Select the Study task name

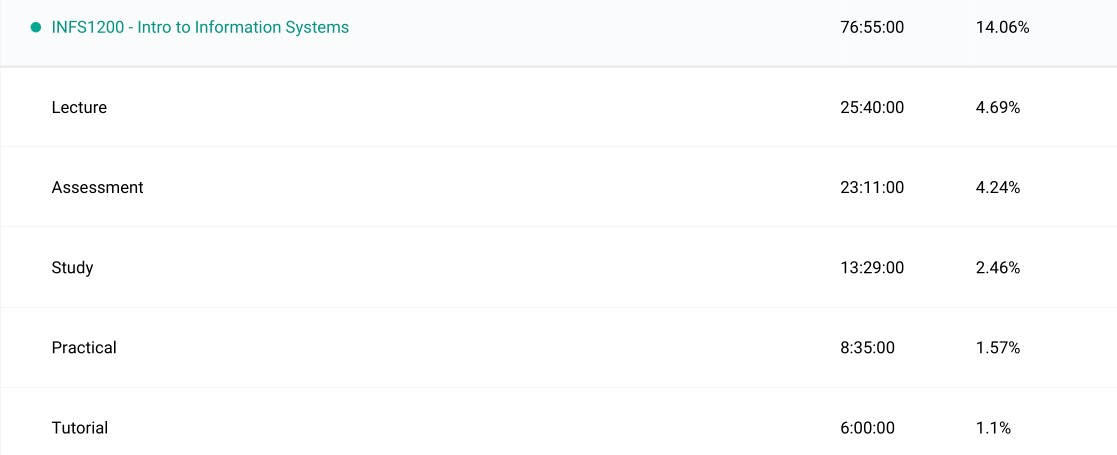[x=72, y=268]
